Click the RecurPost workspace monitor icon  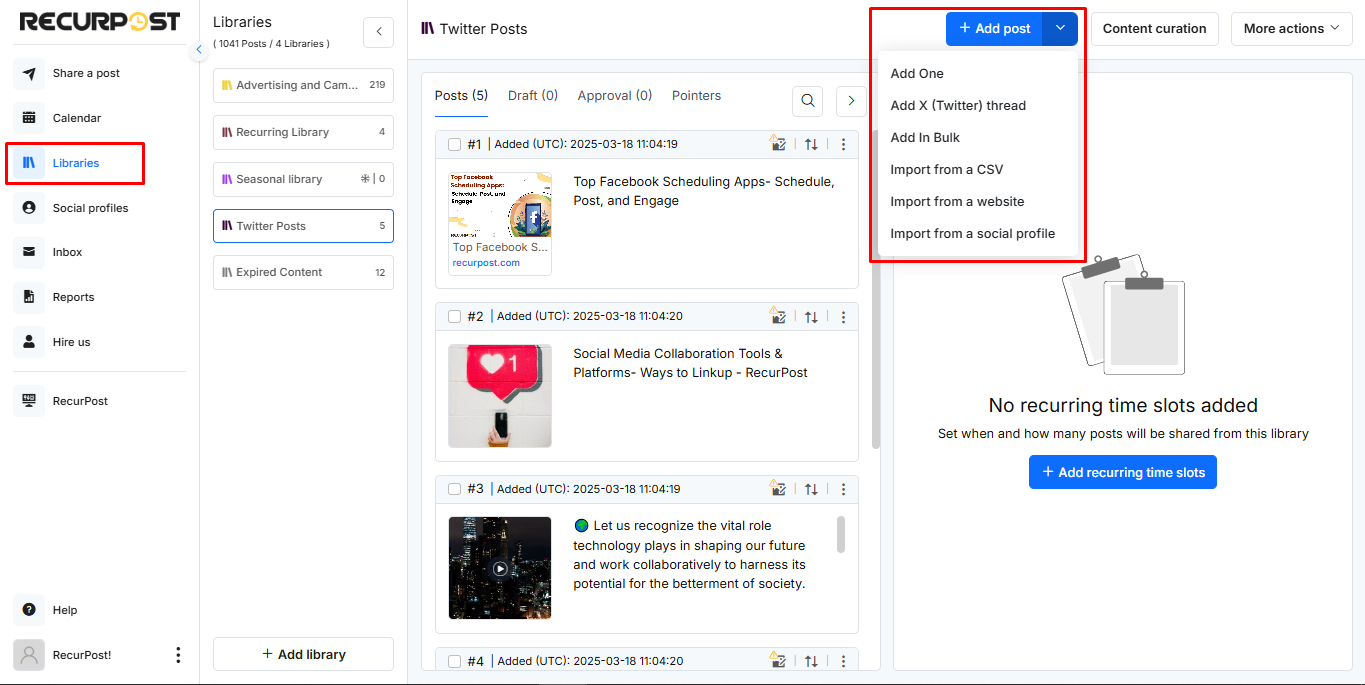29,401
